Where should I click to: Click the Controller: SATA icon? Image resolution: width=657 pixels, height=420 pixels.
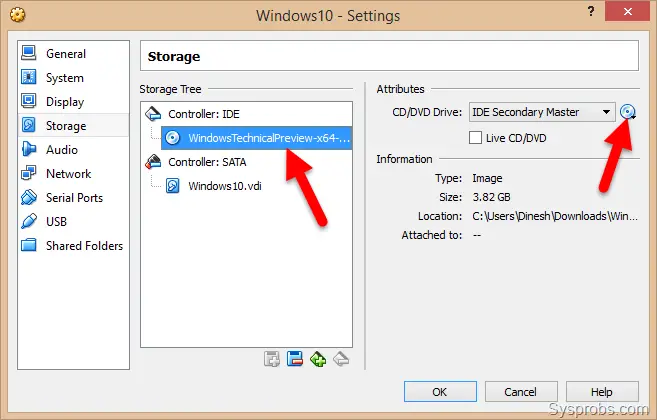tap(153, 162)
